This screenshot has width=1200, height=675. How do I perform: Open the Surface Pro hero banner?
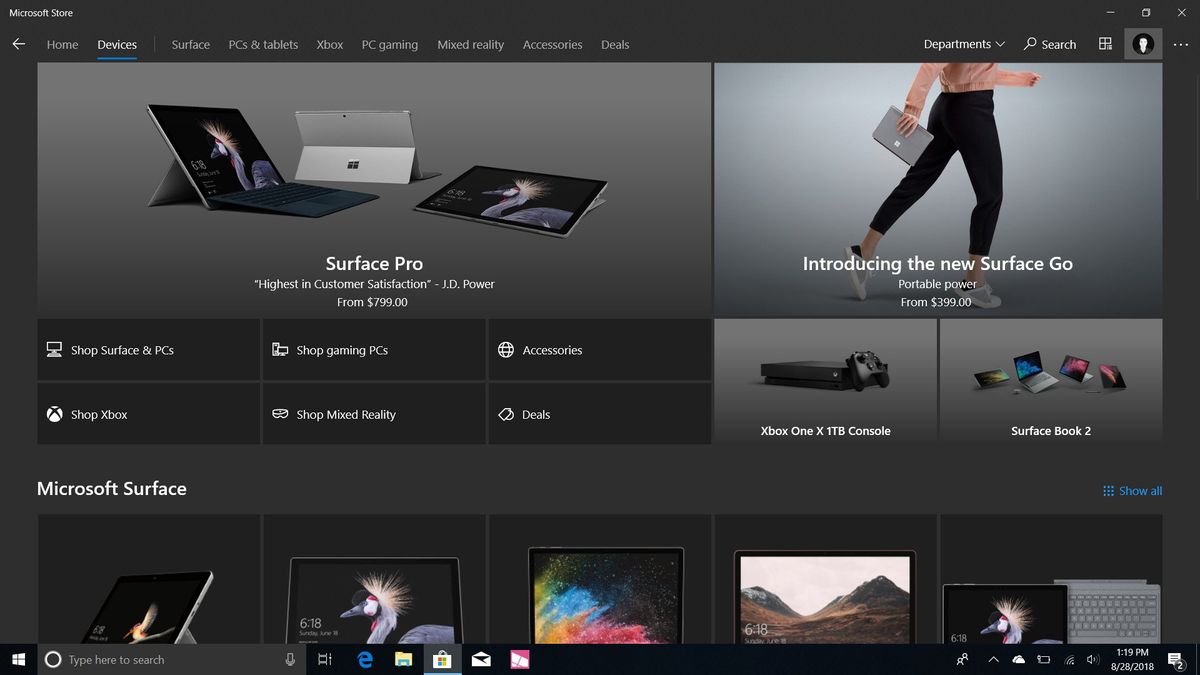click(374, 189)
